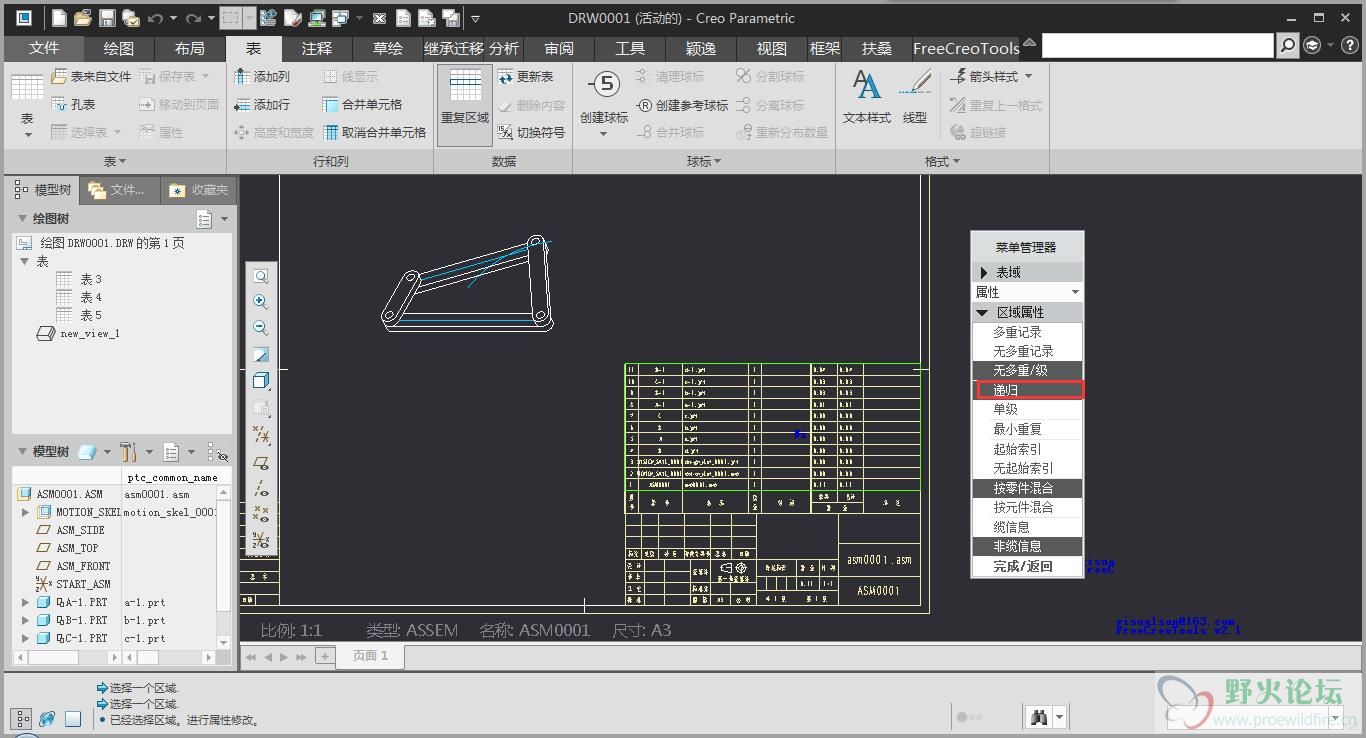This screenshot has width=1366, height=738.
Task: Click the Undo arrow icon
Action: pos(155,18)
